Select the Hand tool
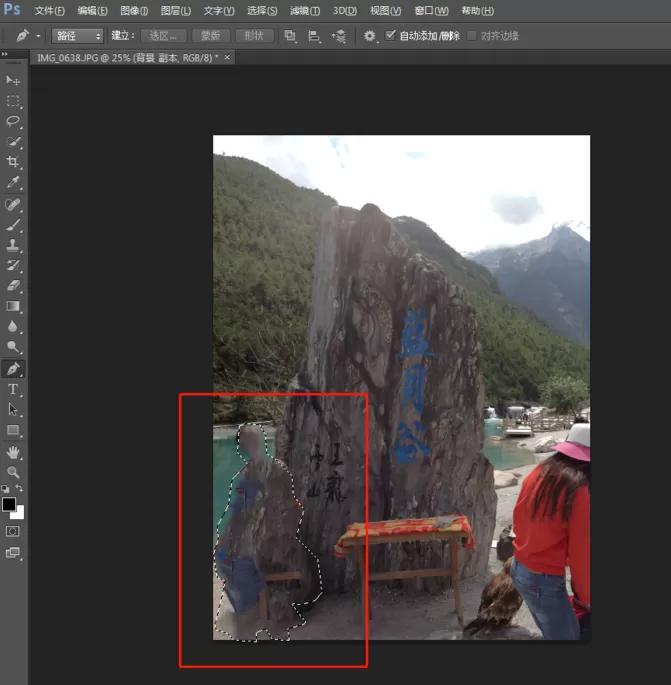Screen dimensions: 671x685 pos(13,452)
